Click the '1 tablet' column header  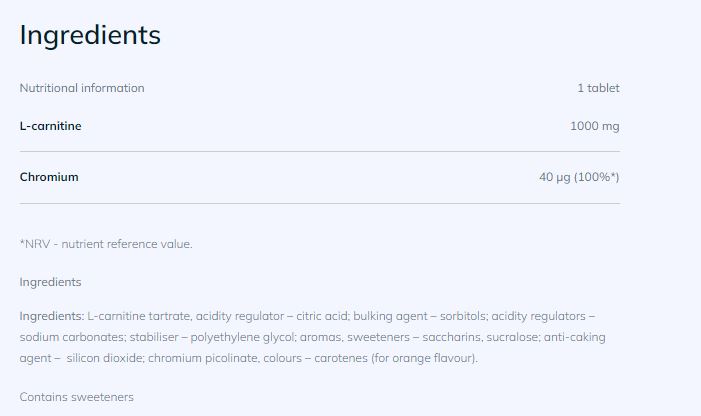point(598,88)
